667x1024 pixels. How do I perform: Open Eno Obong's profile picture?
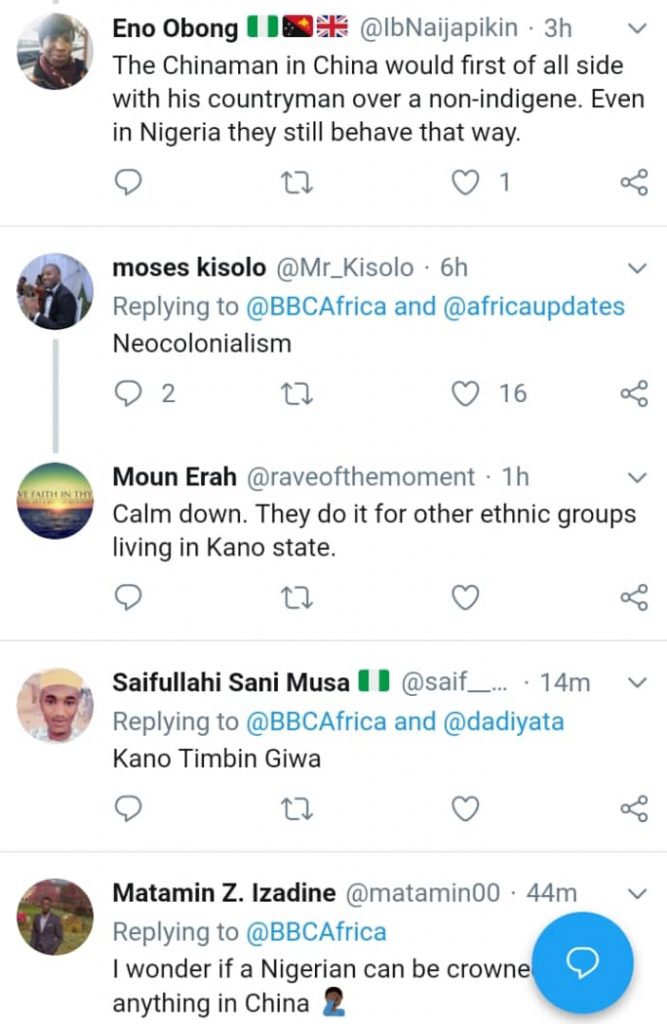coord(55,50)
